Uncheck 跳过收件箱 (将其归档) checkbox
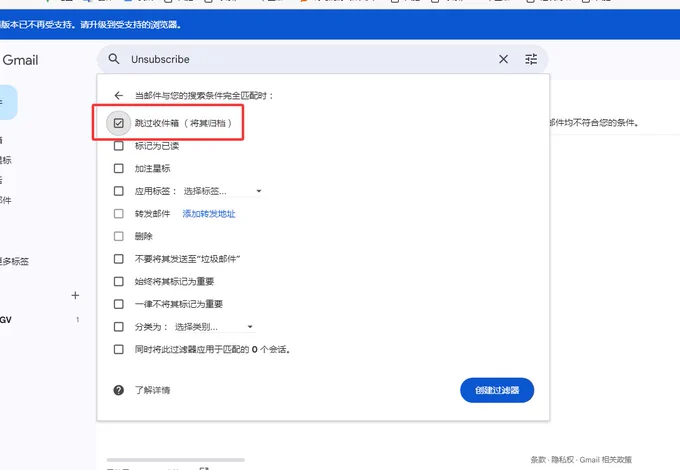 (x=118, y=123)
